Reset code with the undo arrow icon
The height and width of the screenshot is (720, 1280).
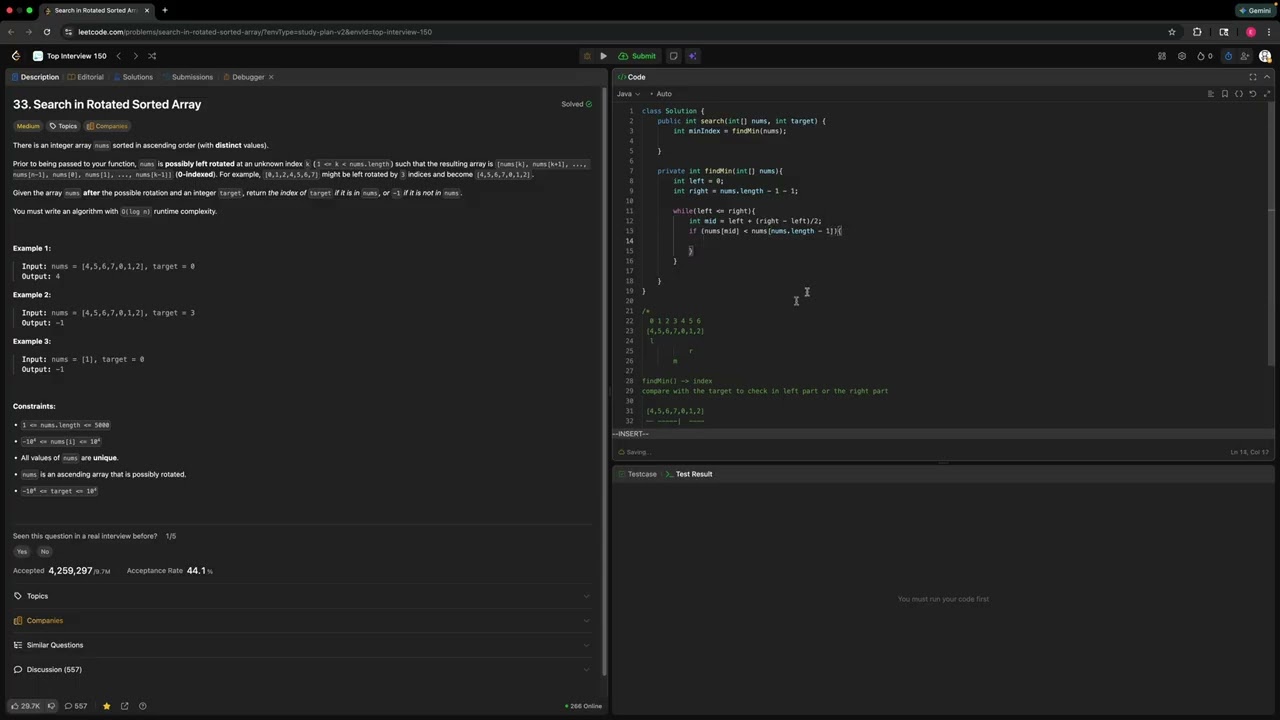coord(1252,94)
